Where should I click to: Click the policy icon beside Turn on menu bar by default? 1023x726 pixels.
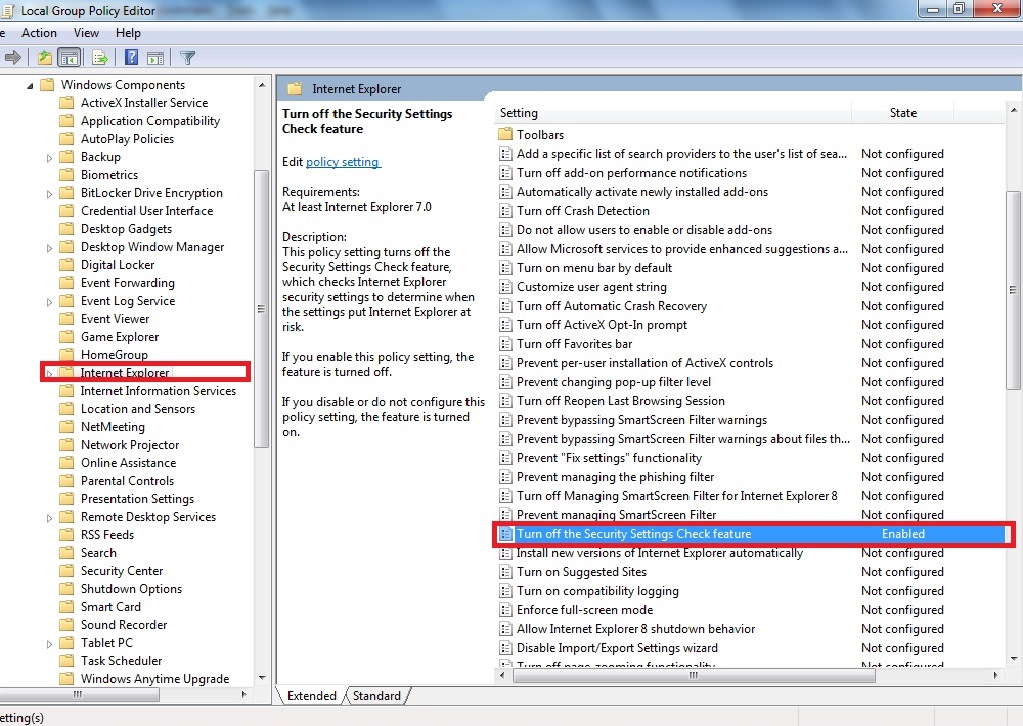505,268
